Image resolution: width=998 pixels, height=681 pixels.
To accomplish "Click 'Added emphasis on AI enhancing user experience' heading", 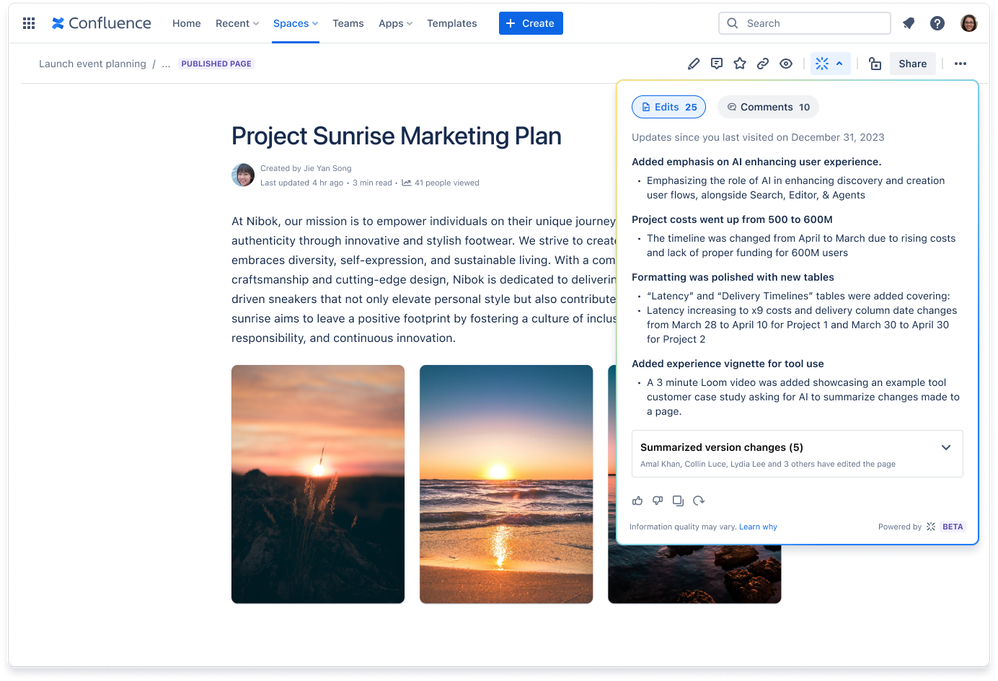I will (757, 162).
